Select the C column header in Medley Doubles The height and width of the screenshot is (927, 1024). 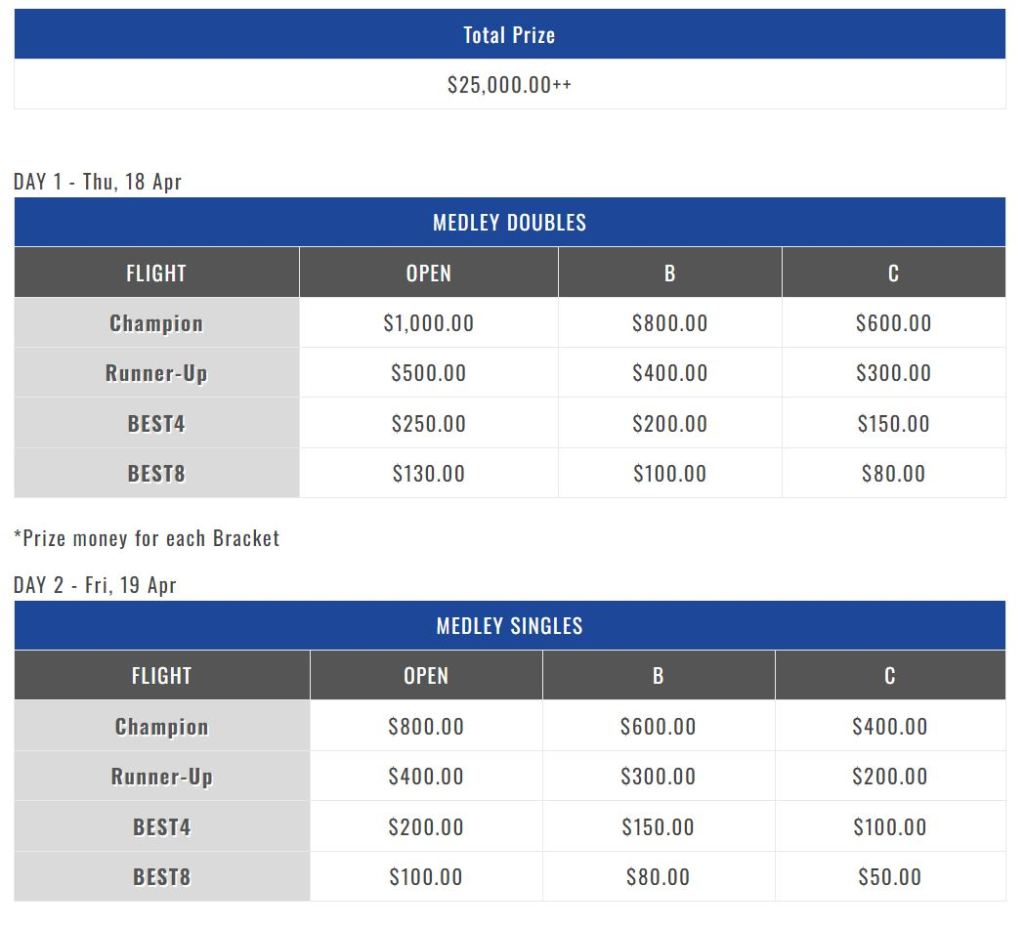coord(893,273)
